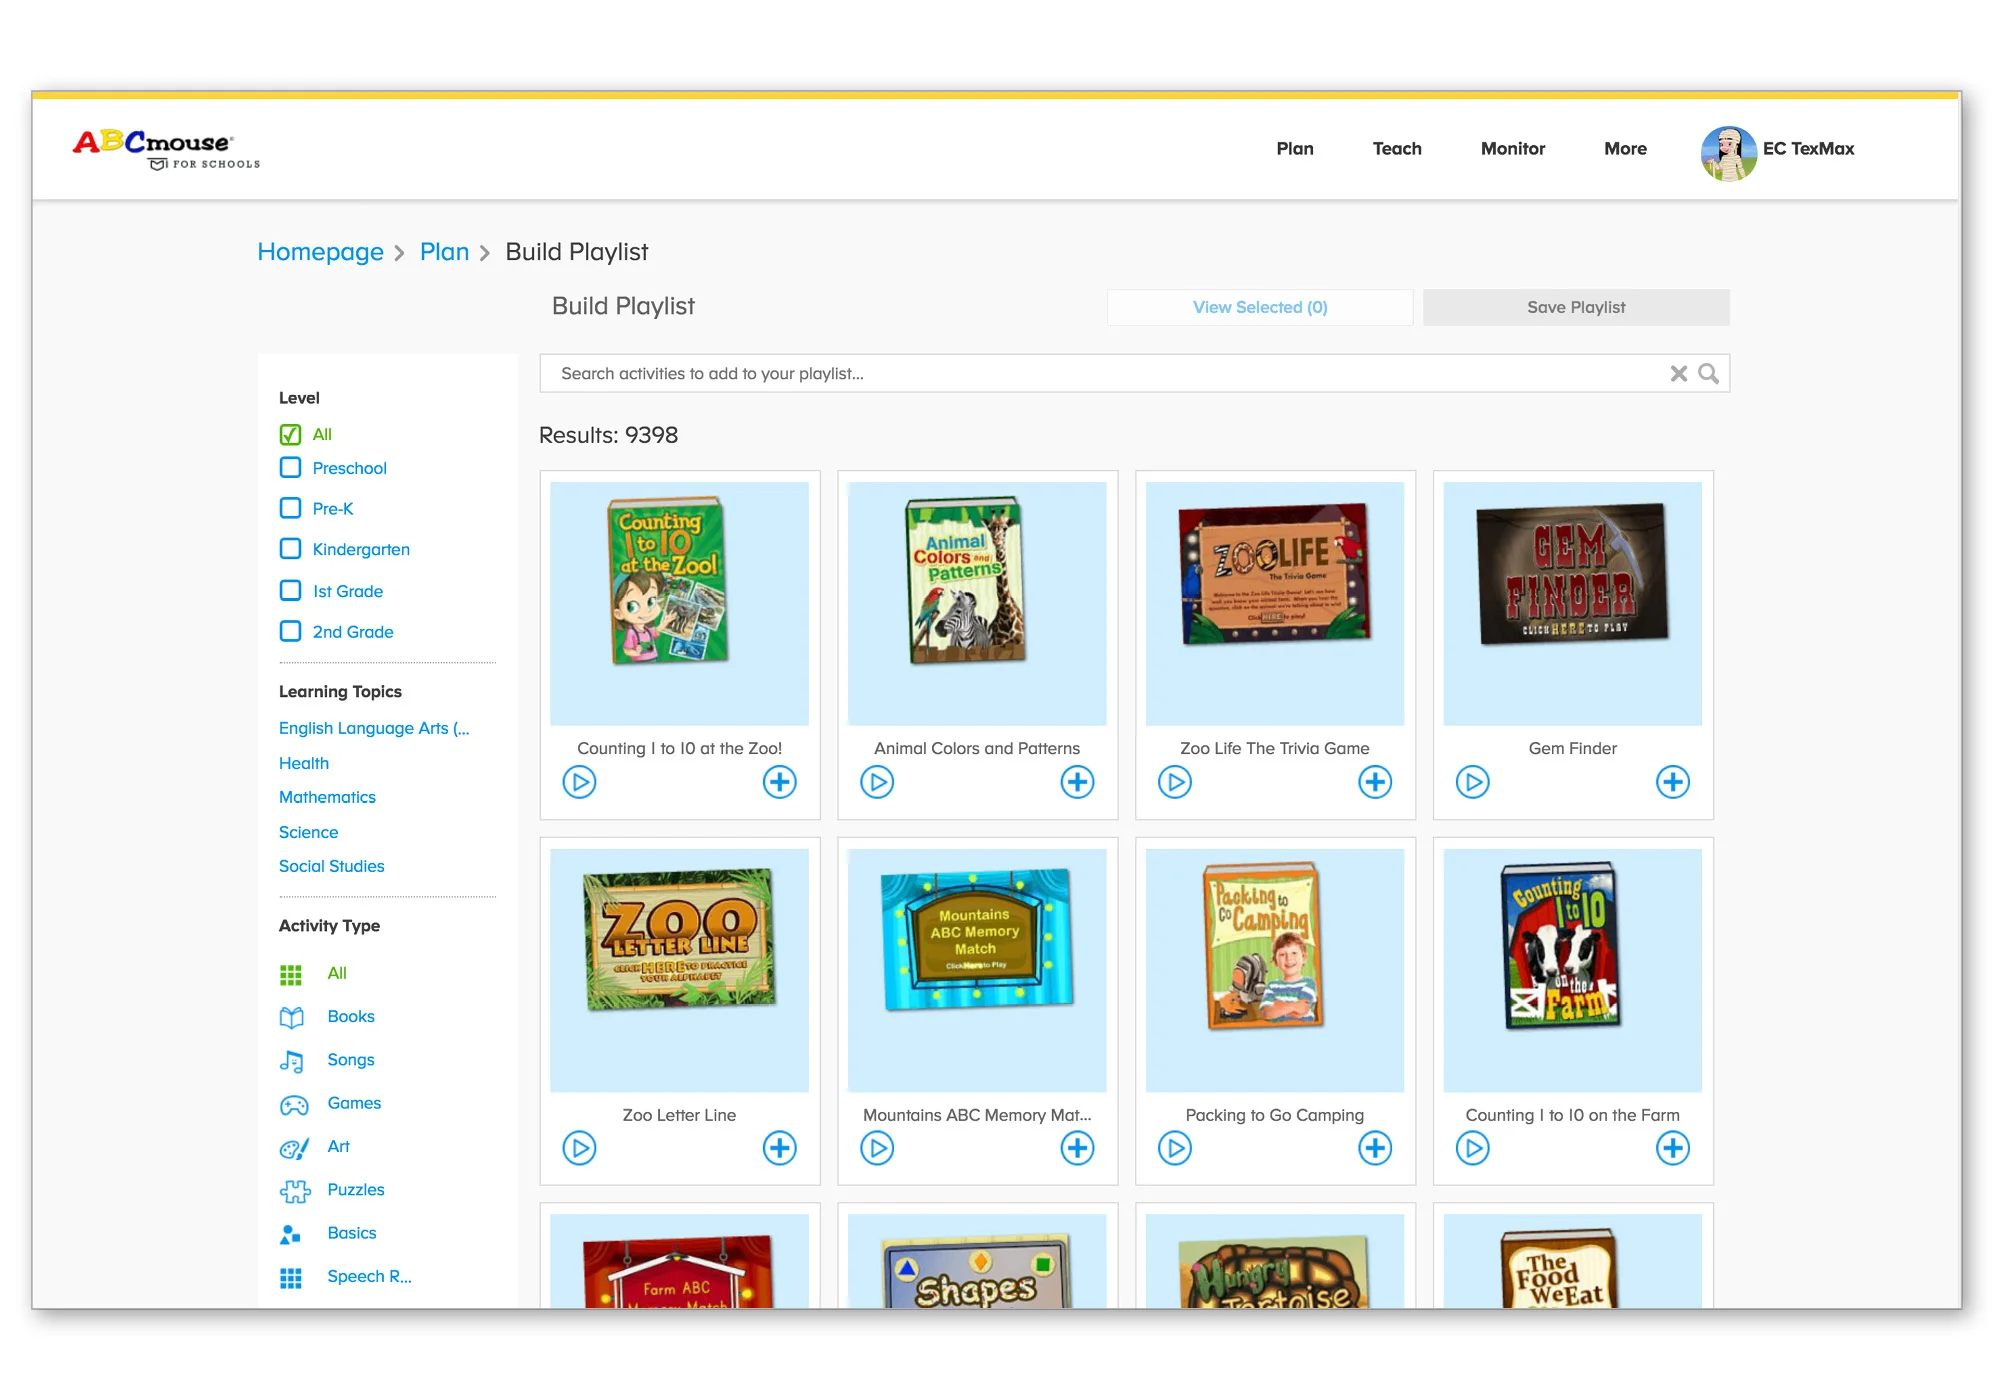
Task: Open the More menu
Action: [1625, 148]
